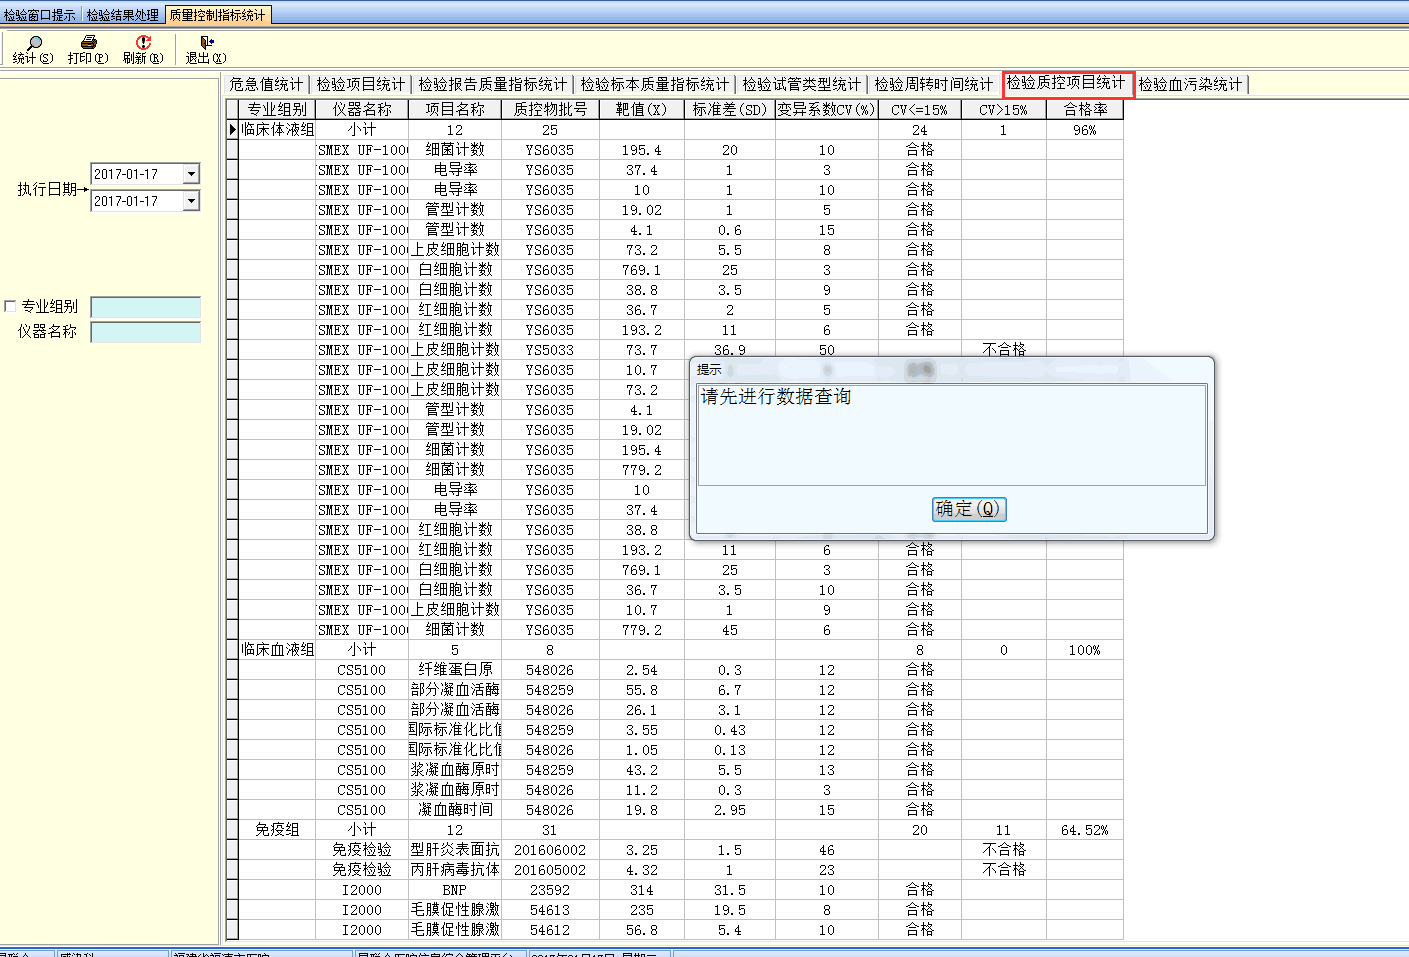Click the target value 235 cell

(x=642, y=910)
